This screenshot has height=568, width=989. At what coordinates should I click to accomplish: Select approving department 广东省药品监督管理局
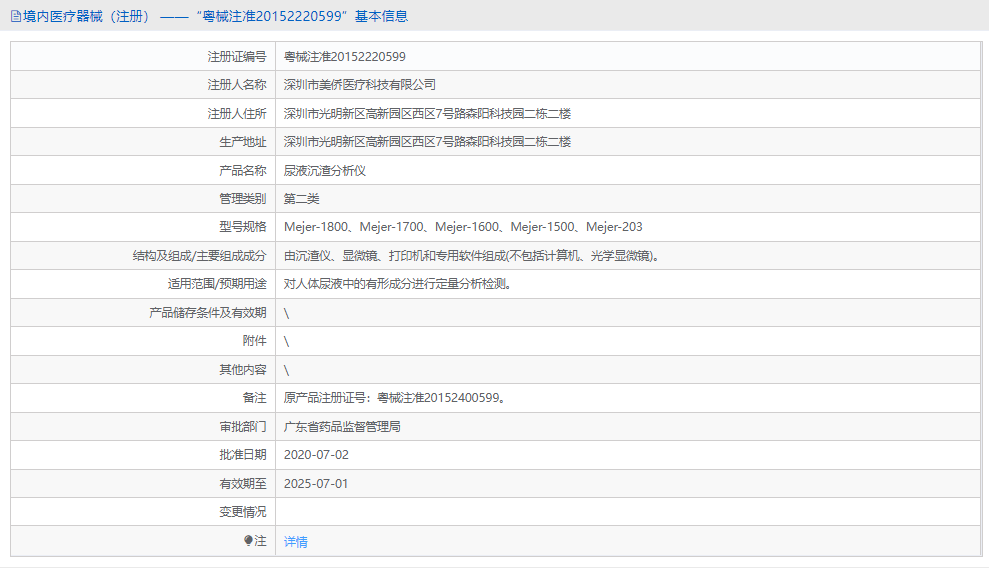tap(342, 427)
